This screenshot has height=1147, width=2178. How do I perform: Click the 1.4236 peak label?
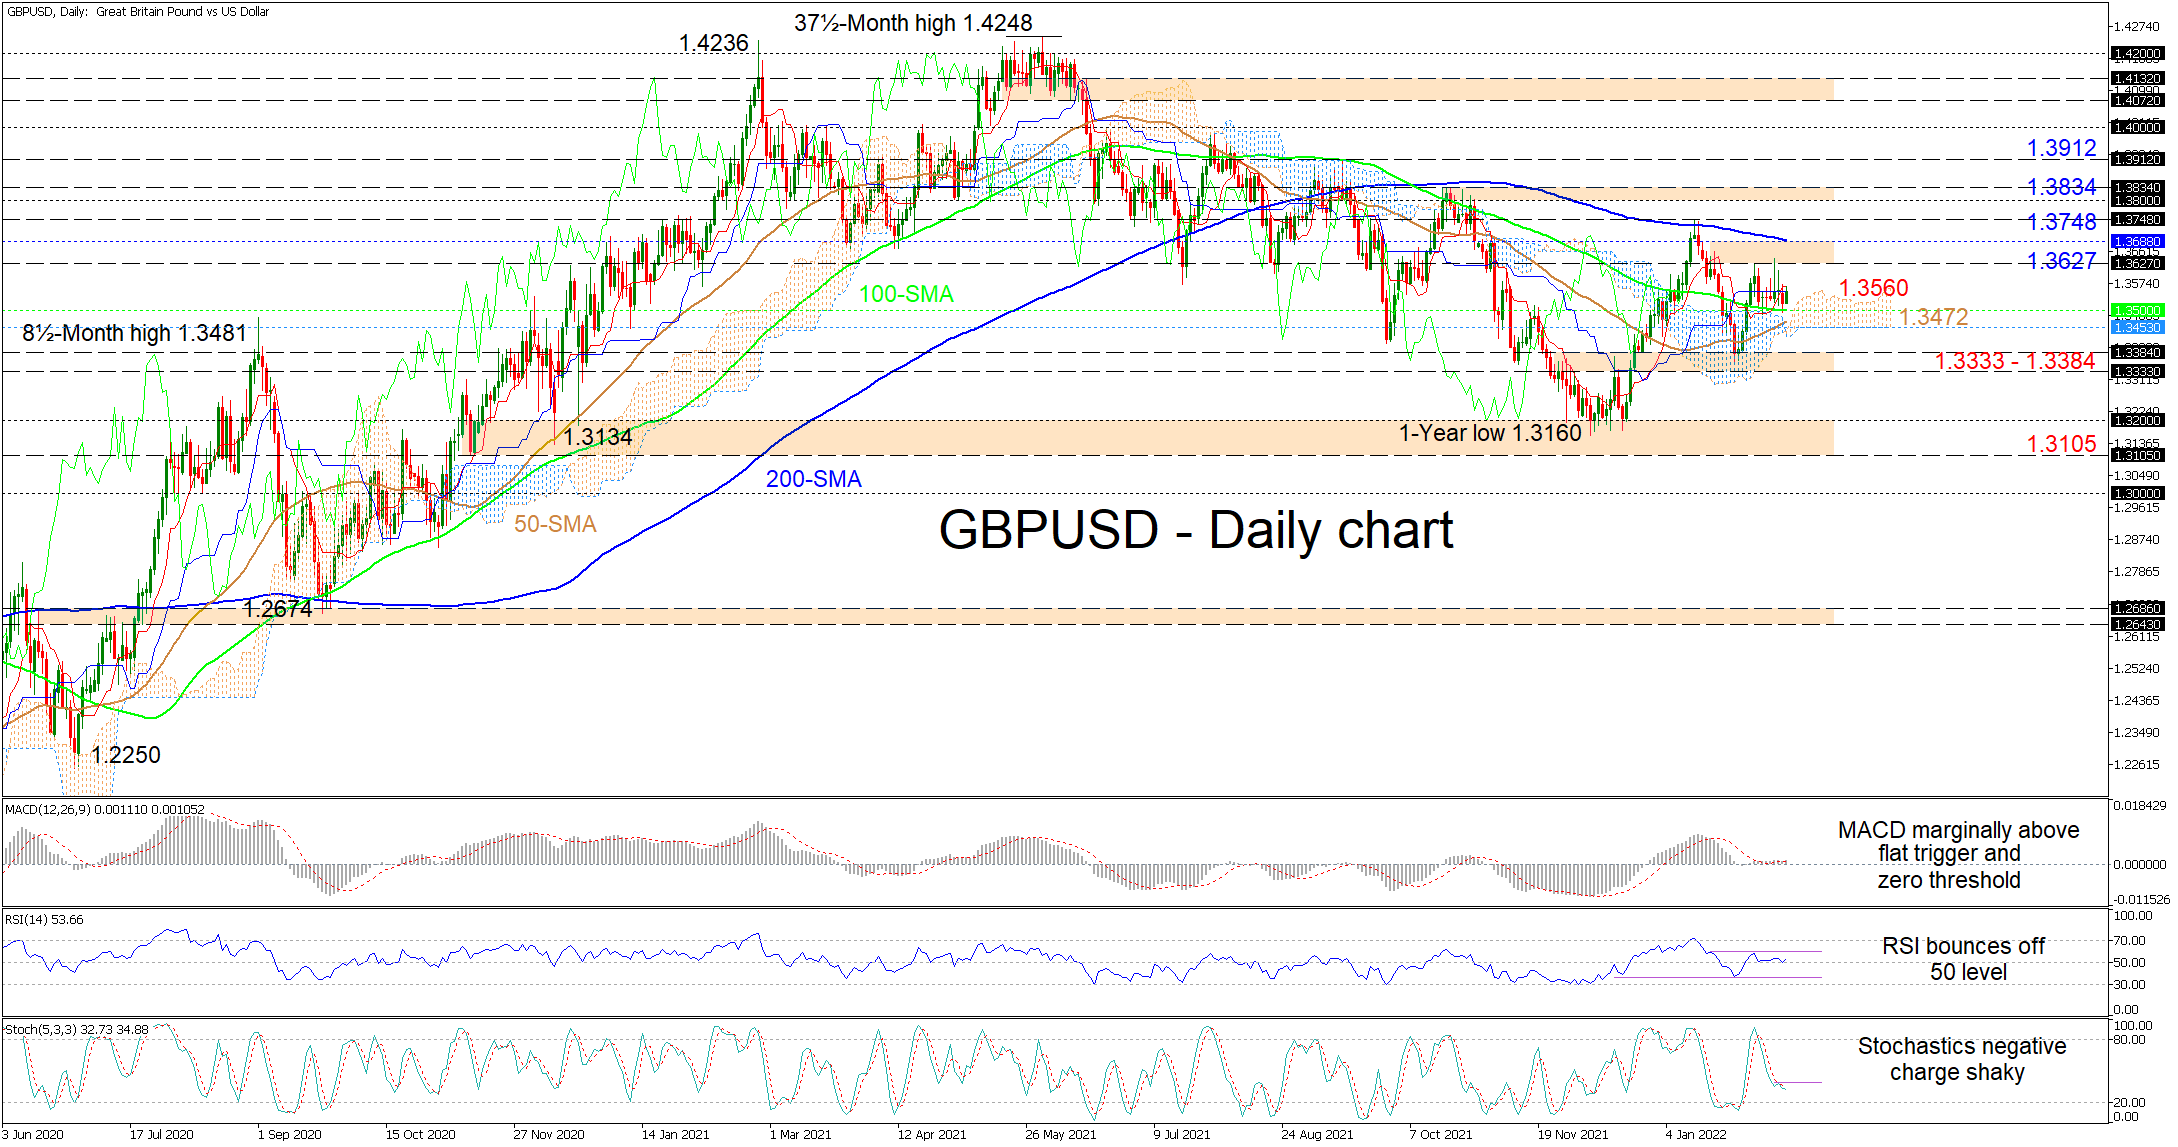click(x=713, y=43)
